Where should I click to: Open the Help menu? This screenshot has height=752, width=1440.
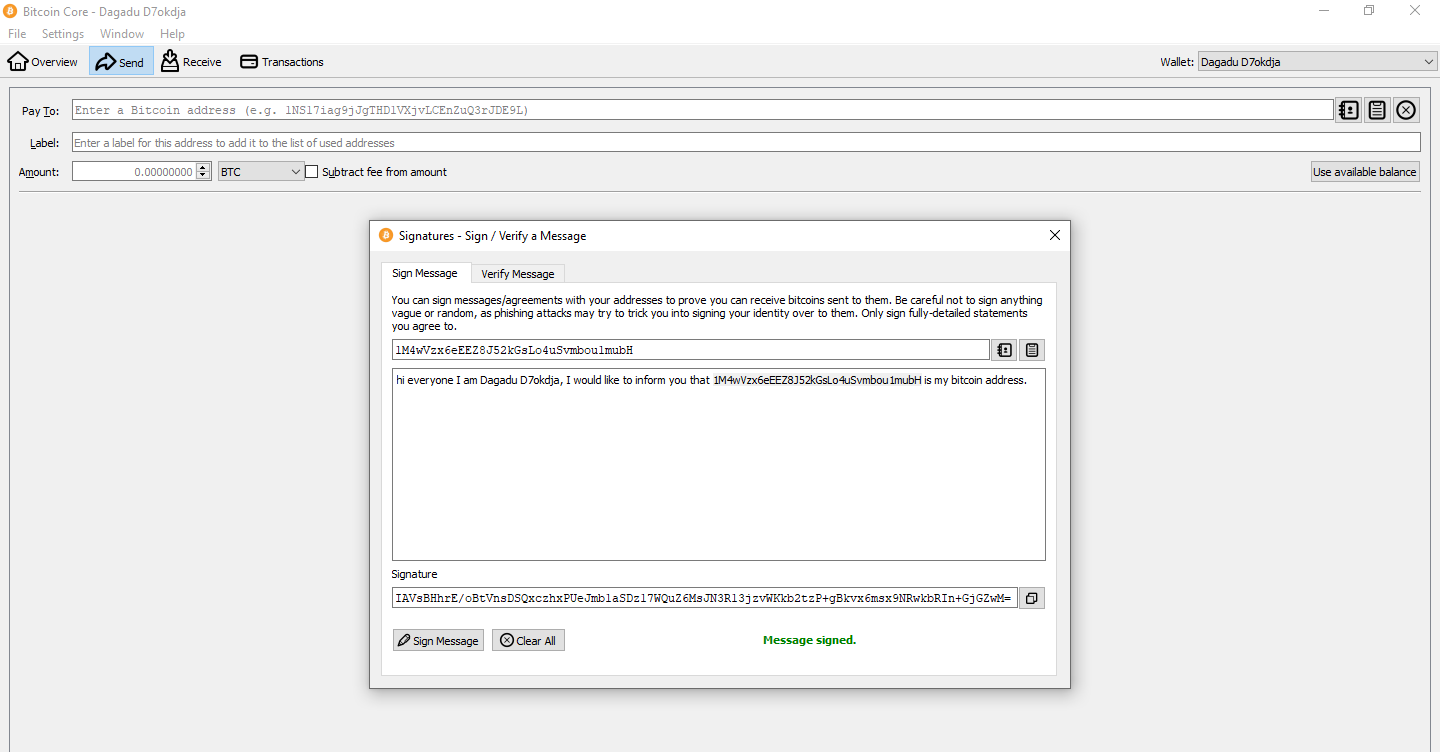(x=172, y=34)
